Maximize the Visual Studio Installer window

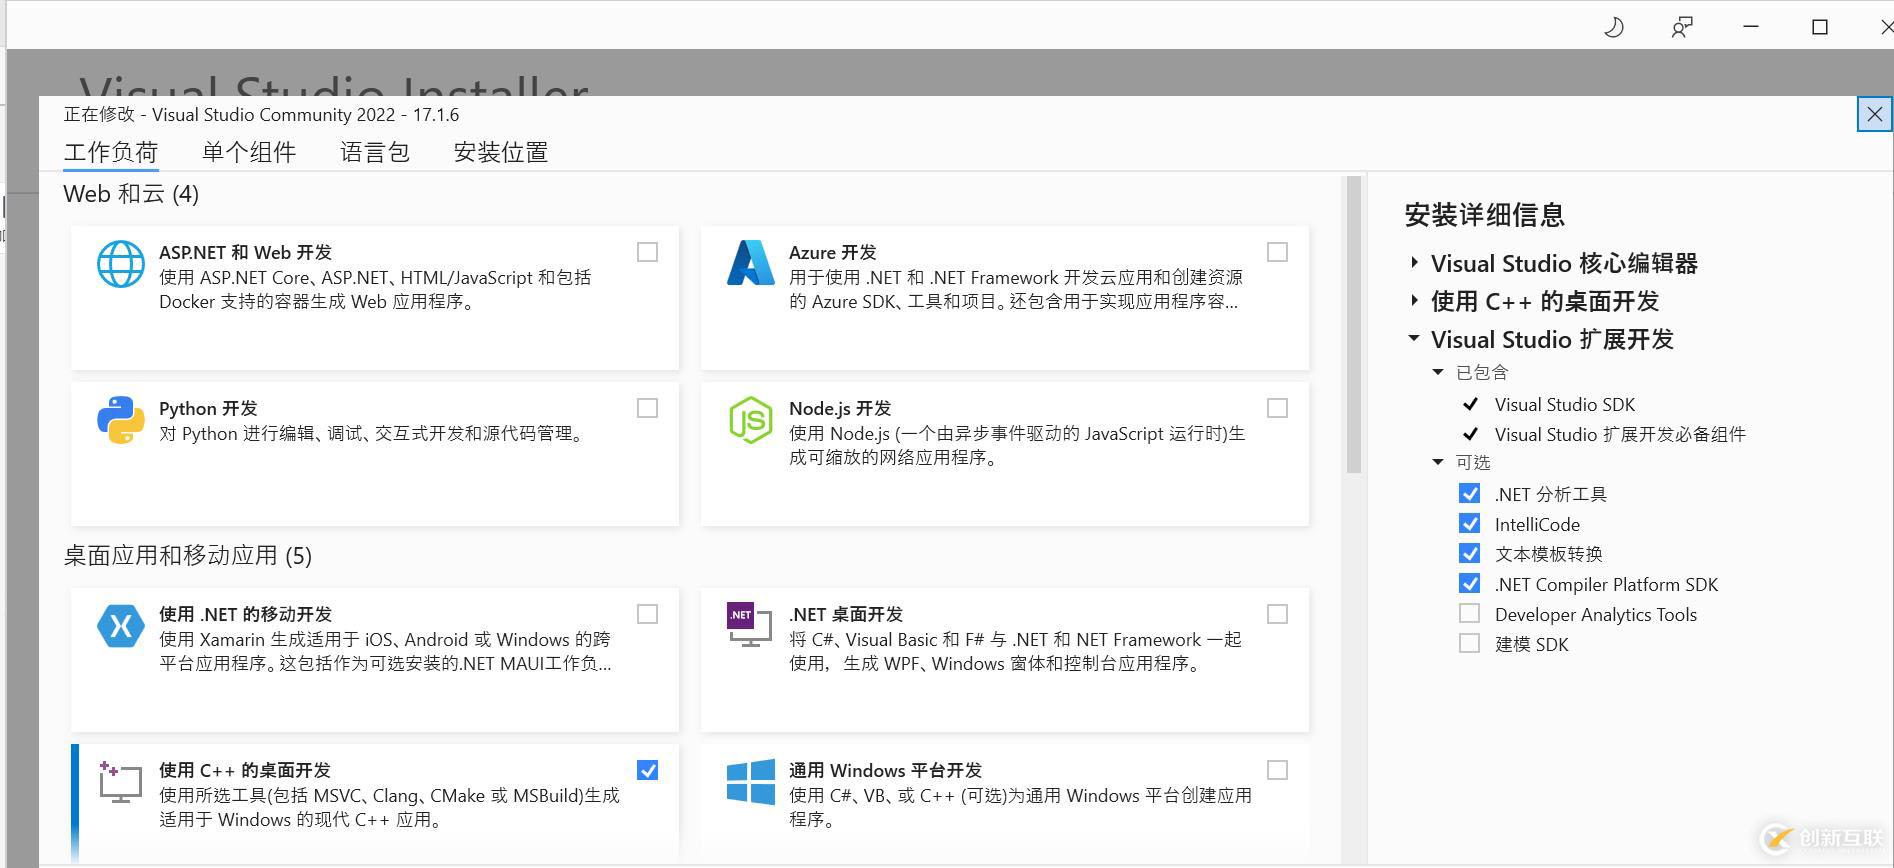(x=1820, y=27)
